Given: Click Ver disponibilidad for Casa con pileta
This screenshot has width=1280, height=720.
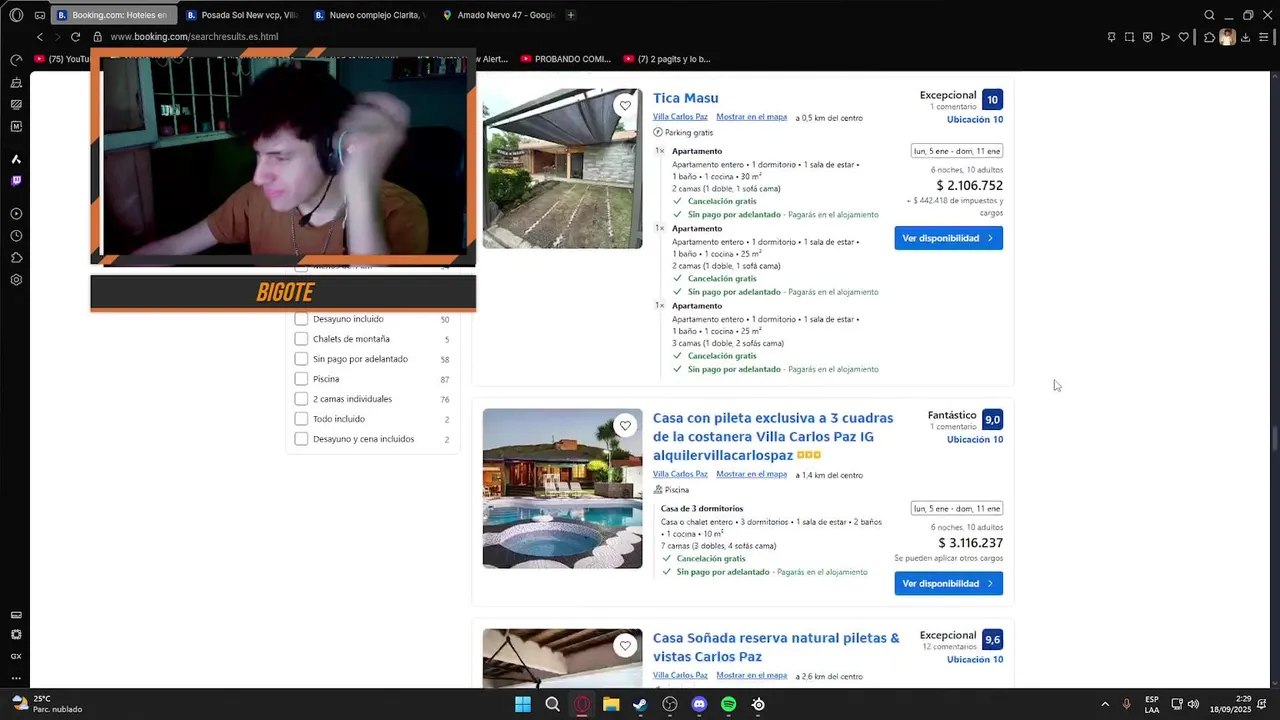Looking at the screenshot, I should pos(948,583).
